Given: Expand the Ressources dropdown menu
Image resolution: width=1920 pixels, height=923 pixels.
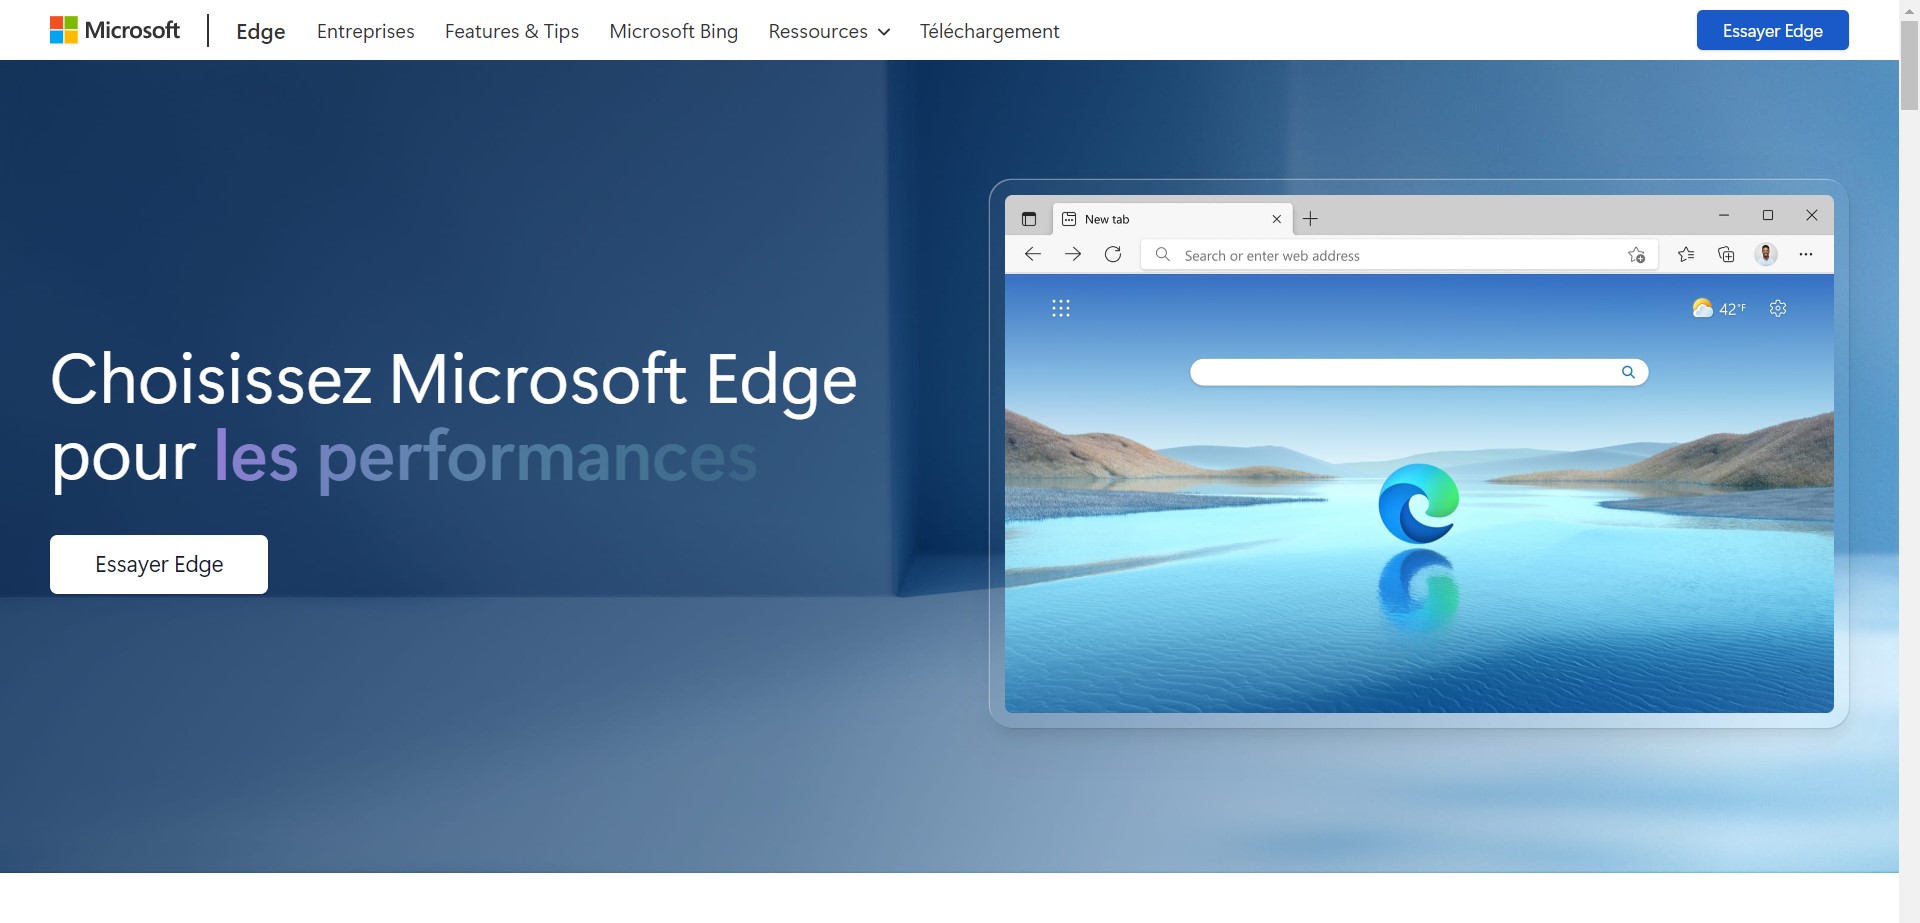Looking at the screenshot, I should (x=829, y=31).
